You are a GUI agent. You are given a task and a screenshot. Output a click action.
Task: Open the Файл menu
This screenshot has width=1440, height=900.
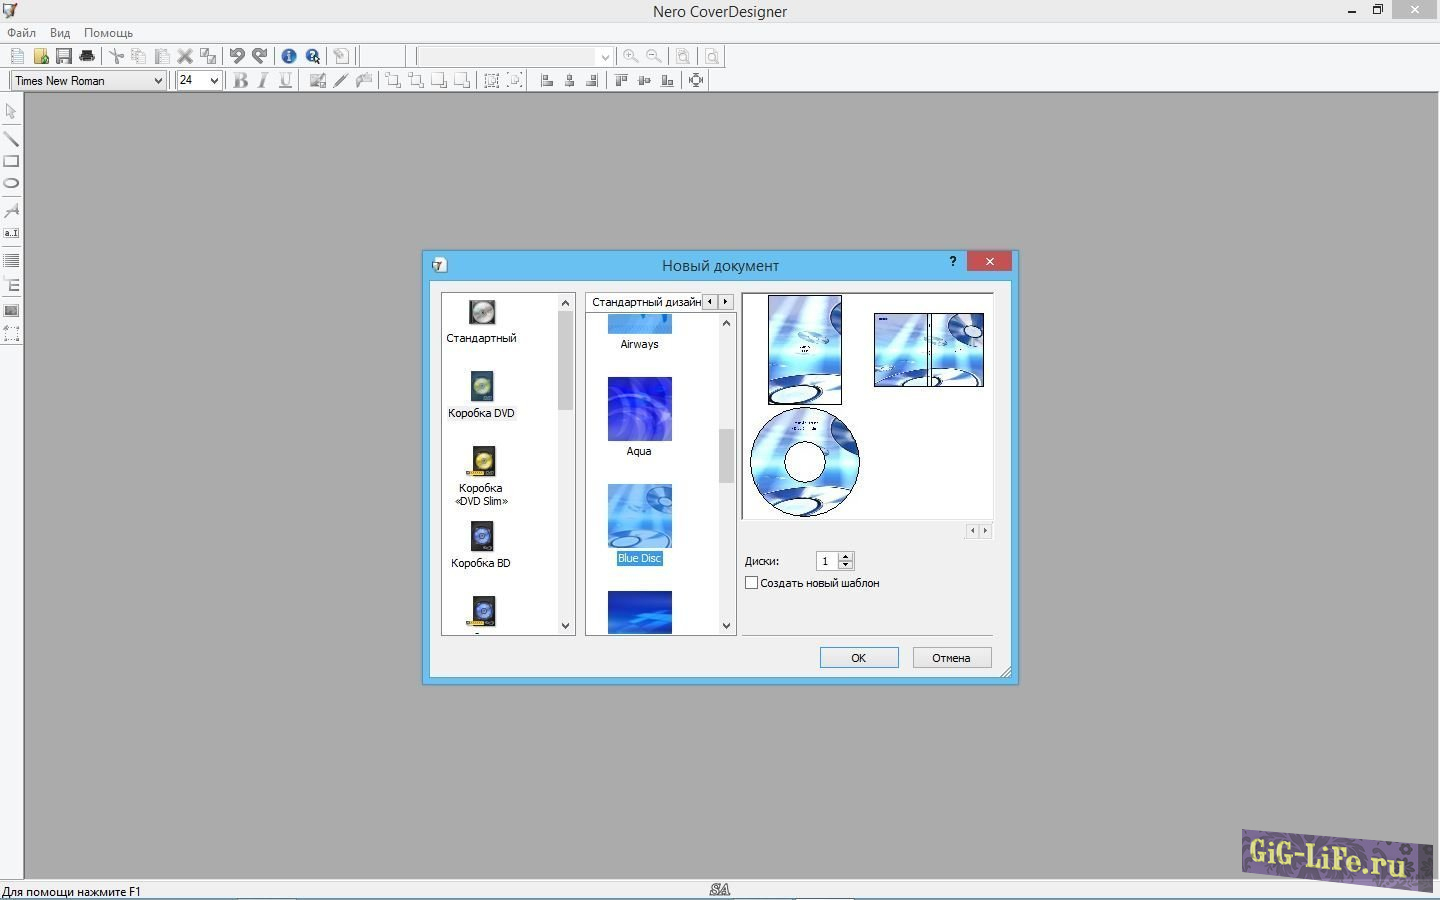(21, 33)
